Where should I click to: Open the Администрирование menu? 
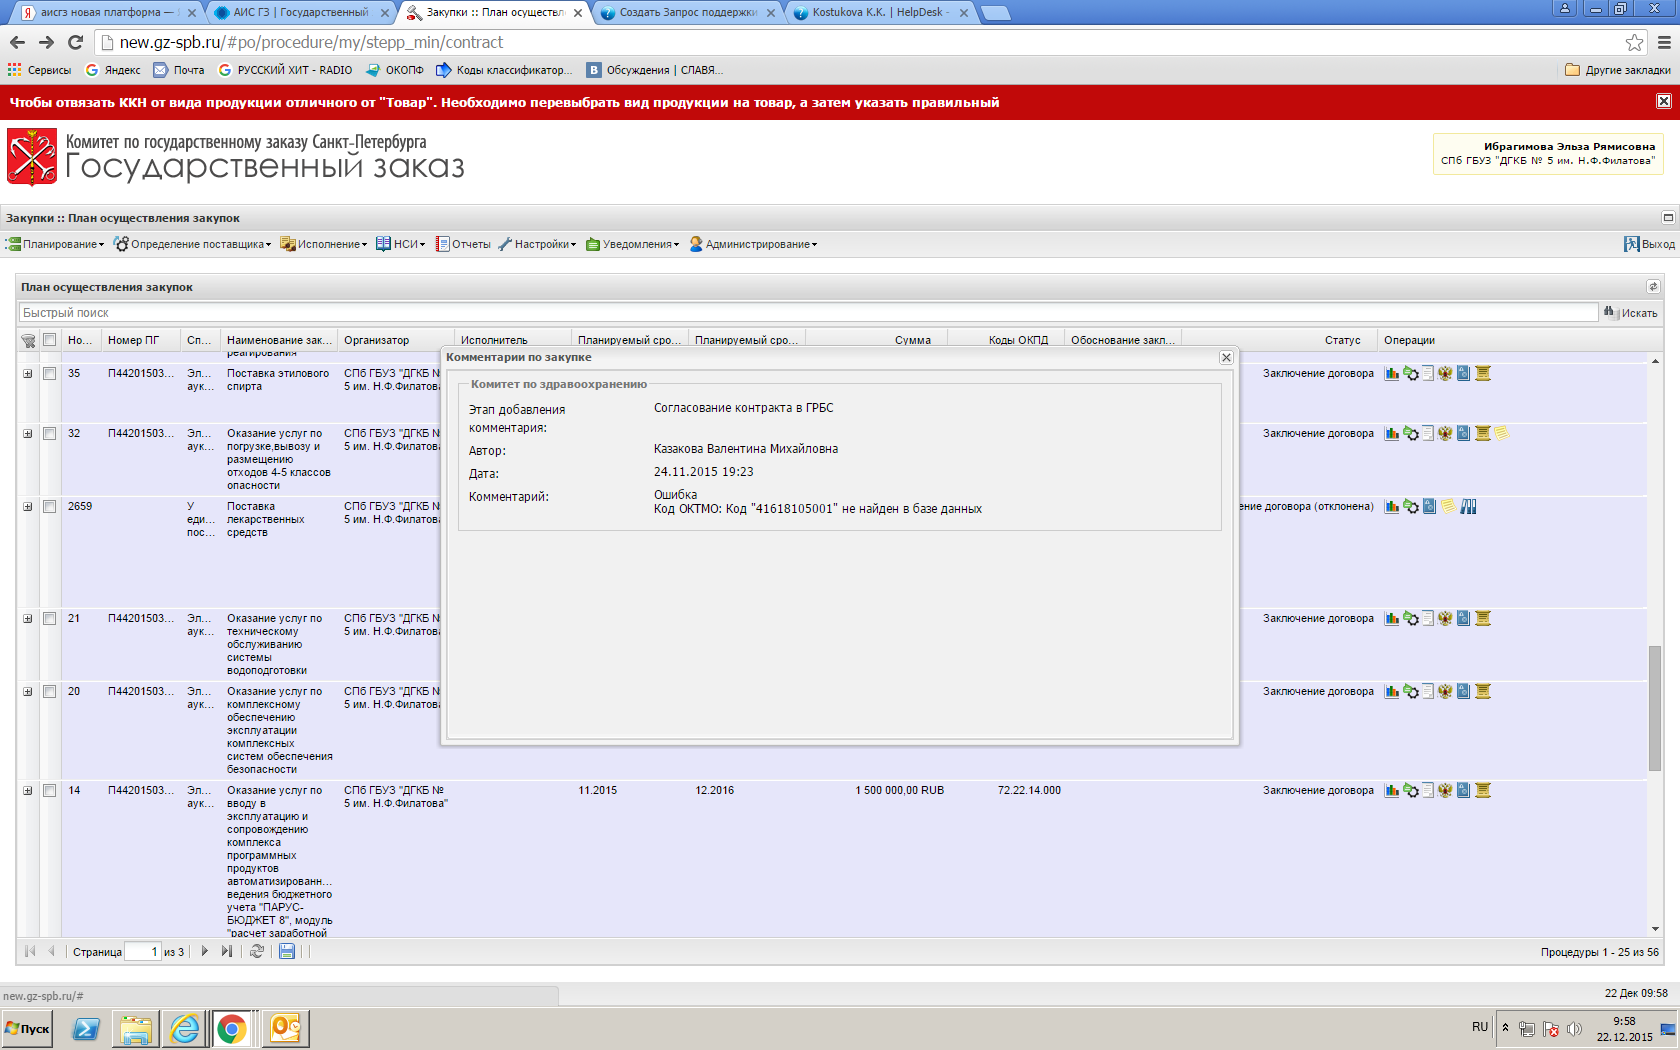[x=753, y=244]
